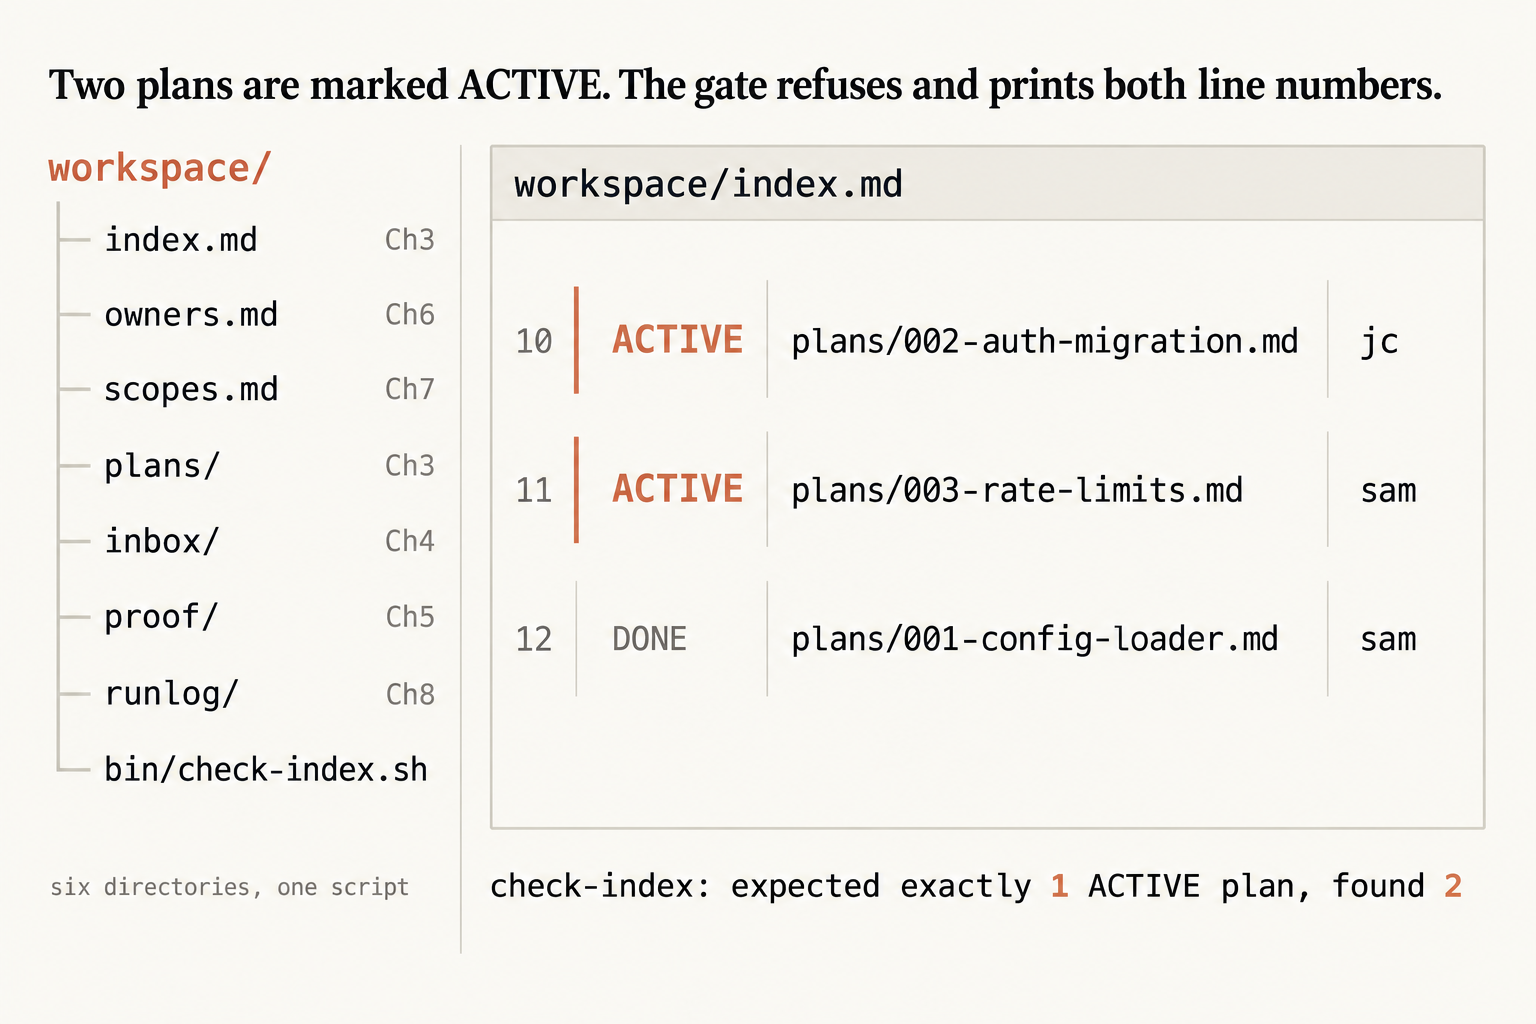Click the ACTIVE status on line 11
Image resolution: width=1536 pixels, height=1024 pixels.
[x=678, y=489]
